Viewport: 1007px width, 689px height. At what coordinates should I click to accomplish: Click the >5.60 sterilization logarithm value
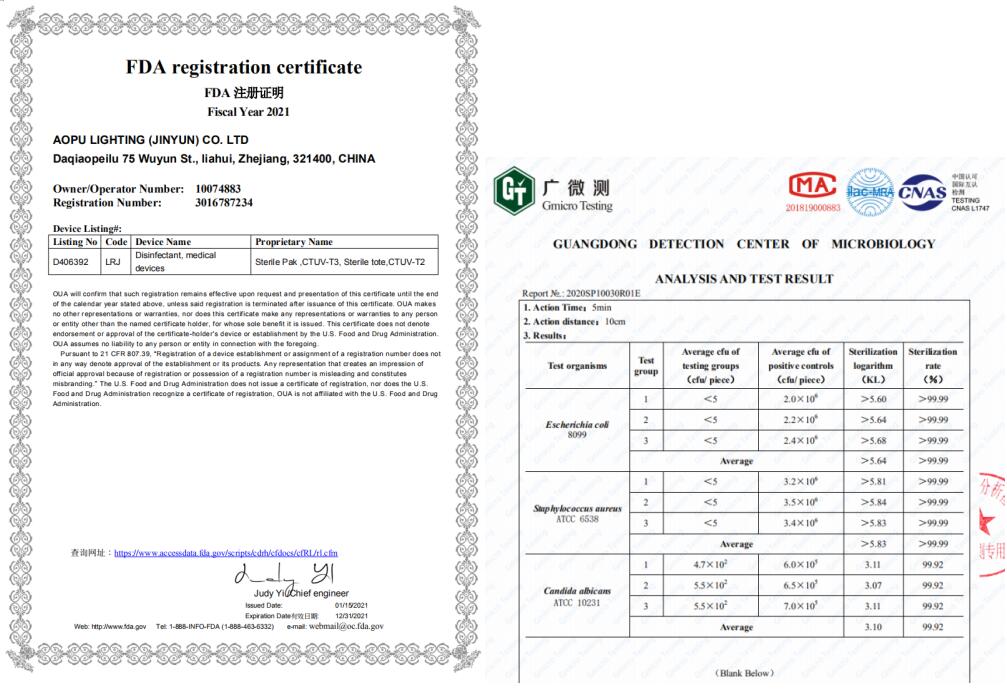(873, 399)
